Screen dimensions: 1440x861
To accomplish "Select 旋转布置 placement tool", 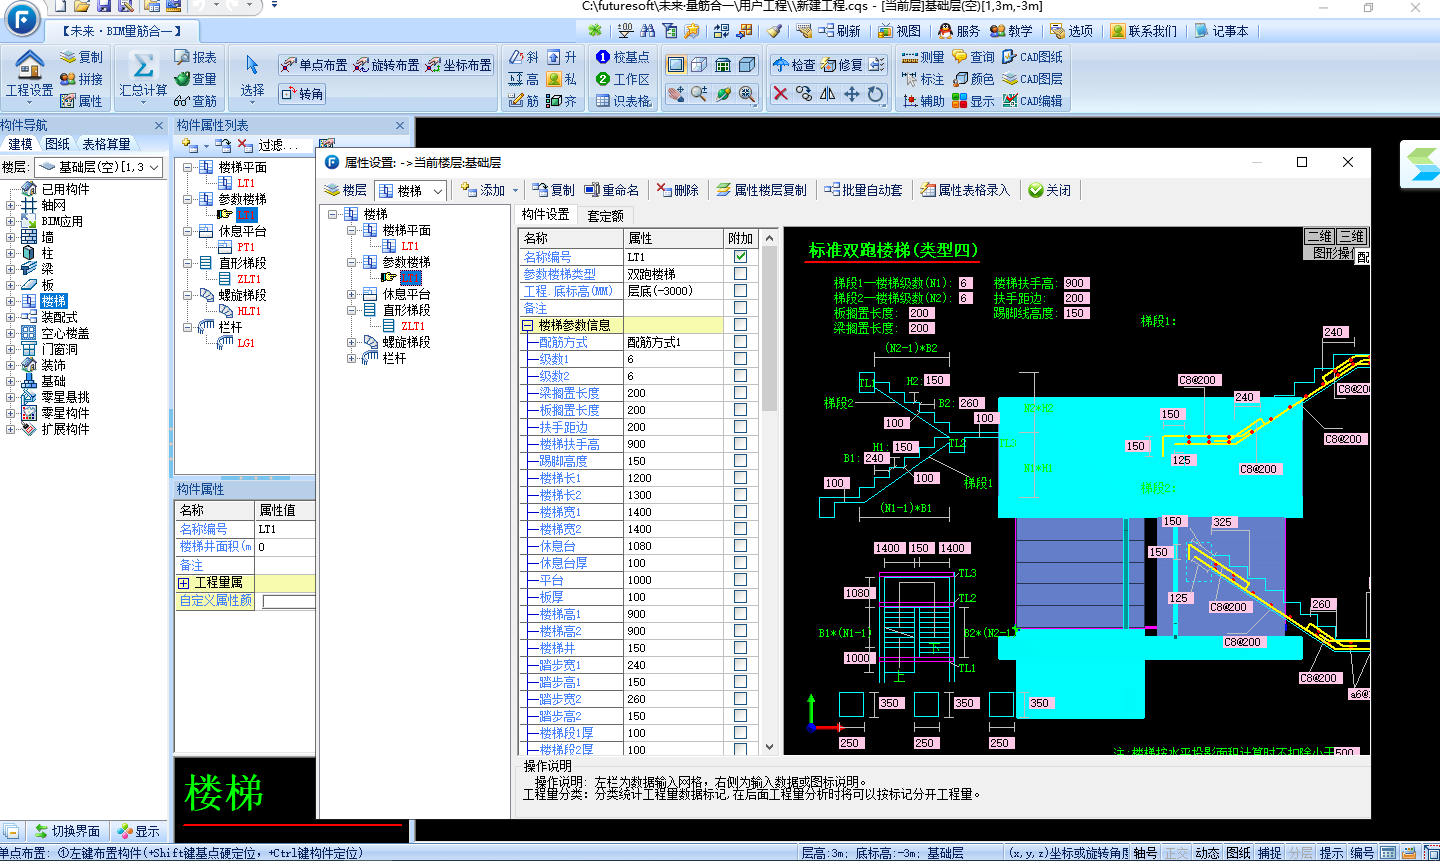I will (x=386, y=65).
